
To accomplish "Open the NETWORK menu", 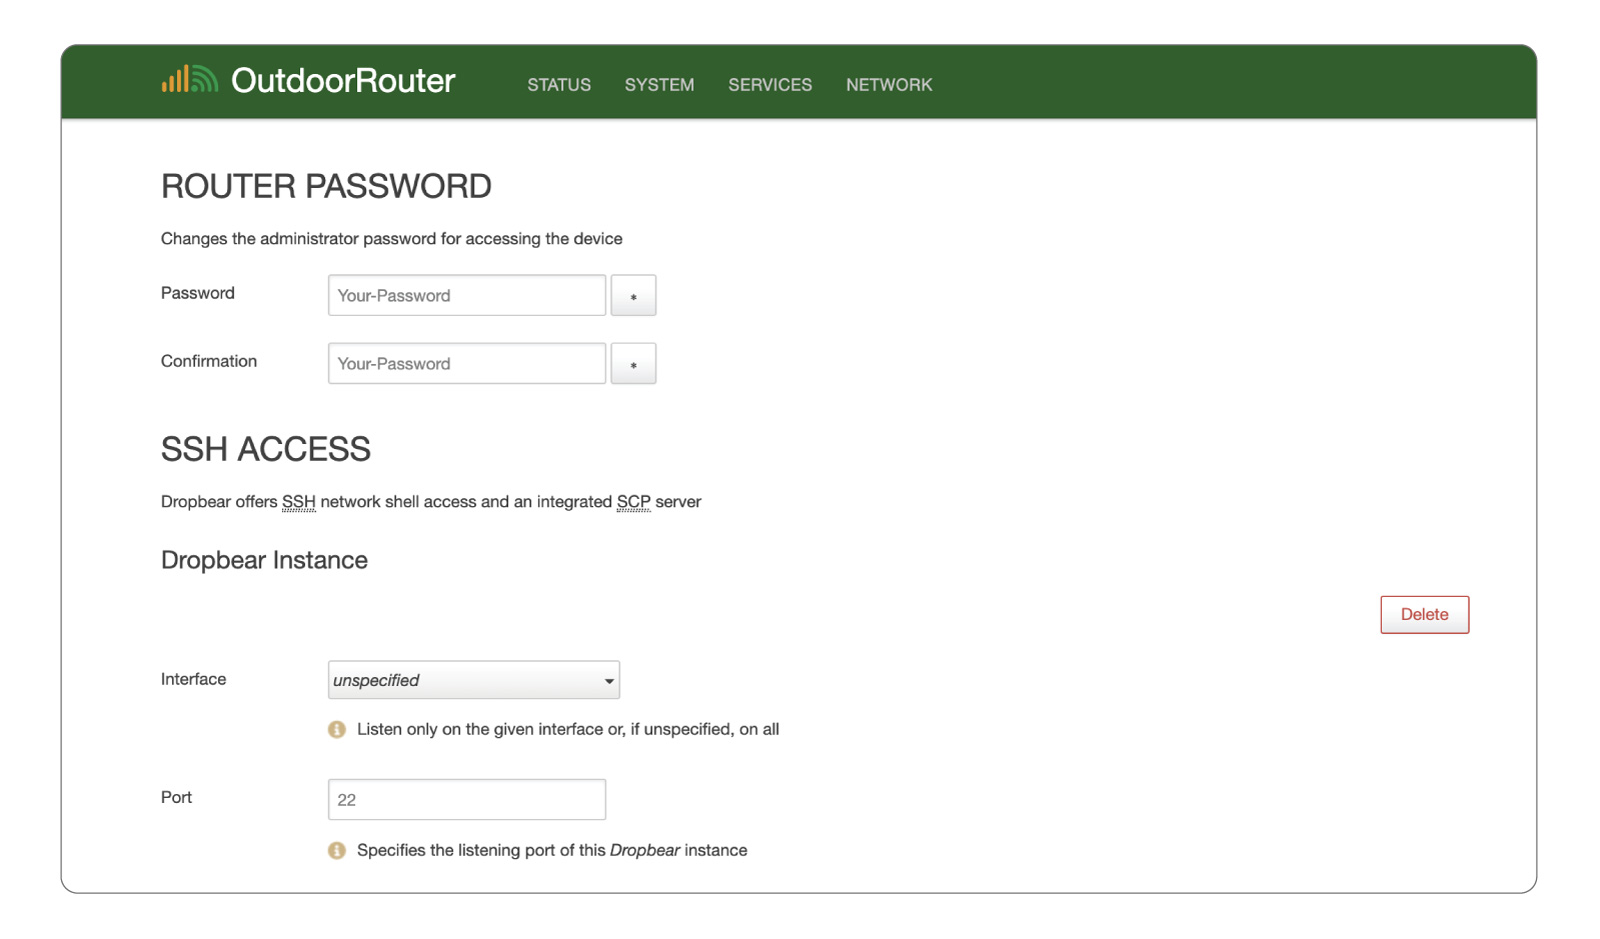I will point(889,85).
